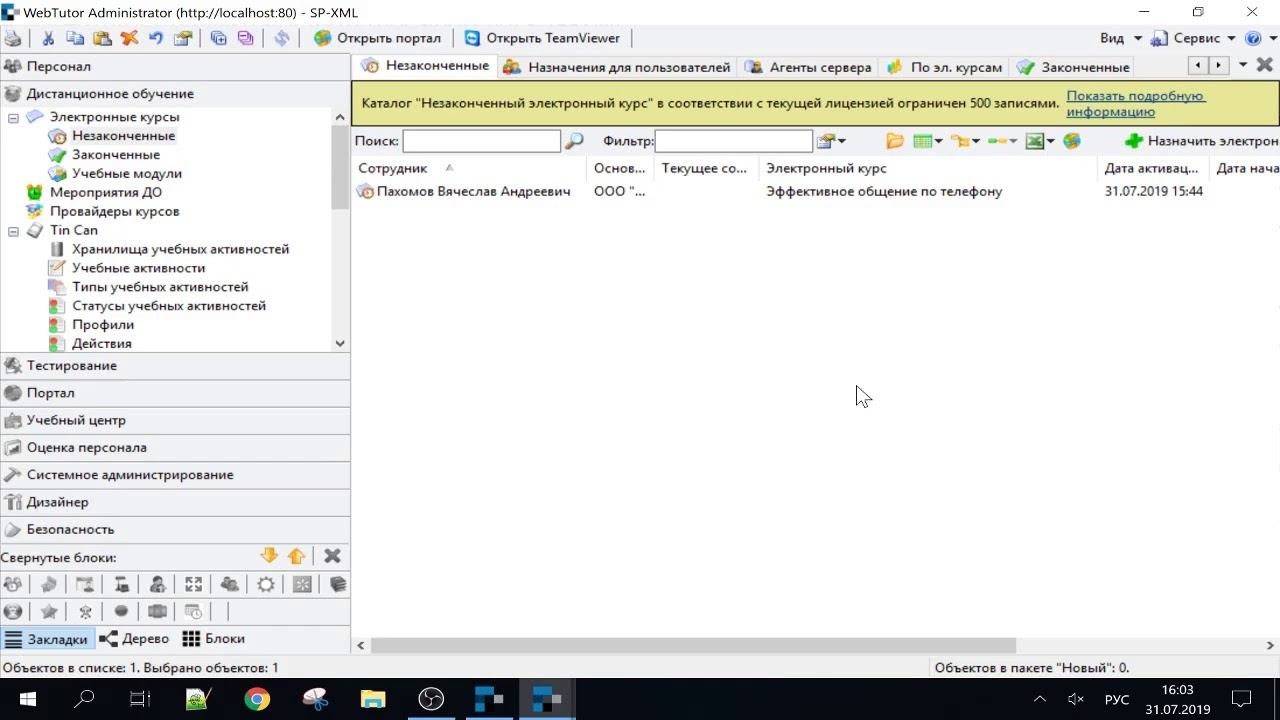Focus the 'Фильтр' input field
Viewport: 1280px width, 720px height.
pyautogui.click(x=733, y=141)
